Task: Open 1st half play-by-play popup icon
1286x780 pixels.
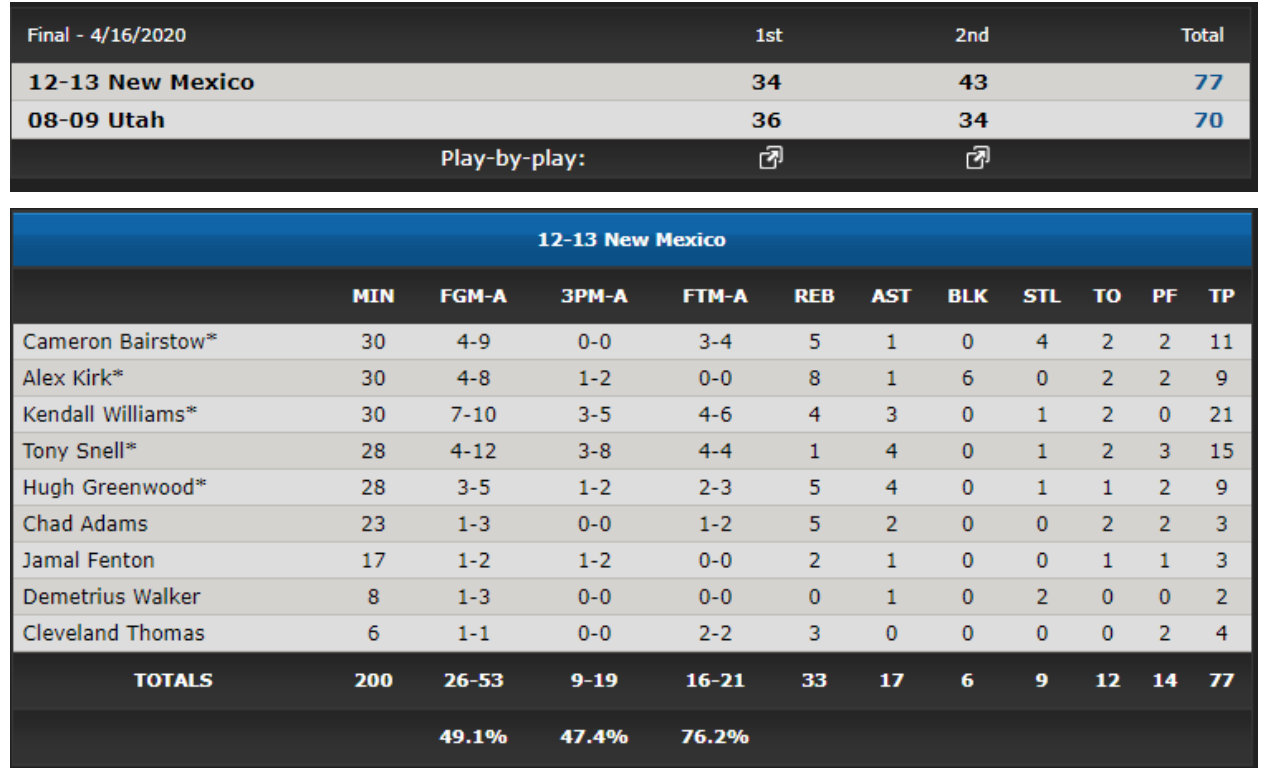Action: pos(769,158)
